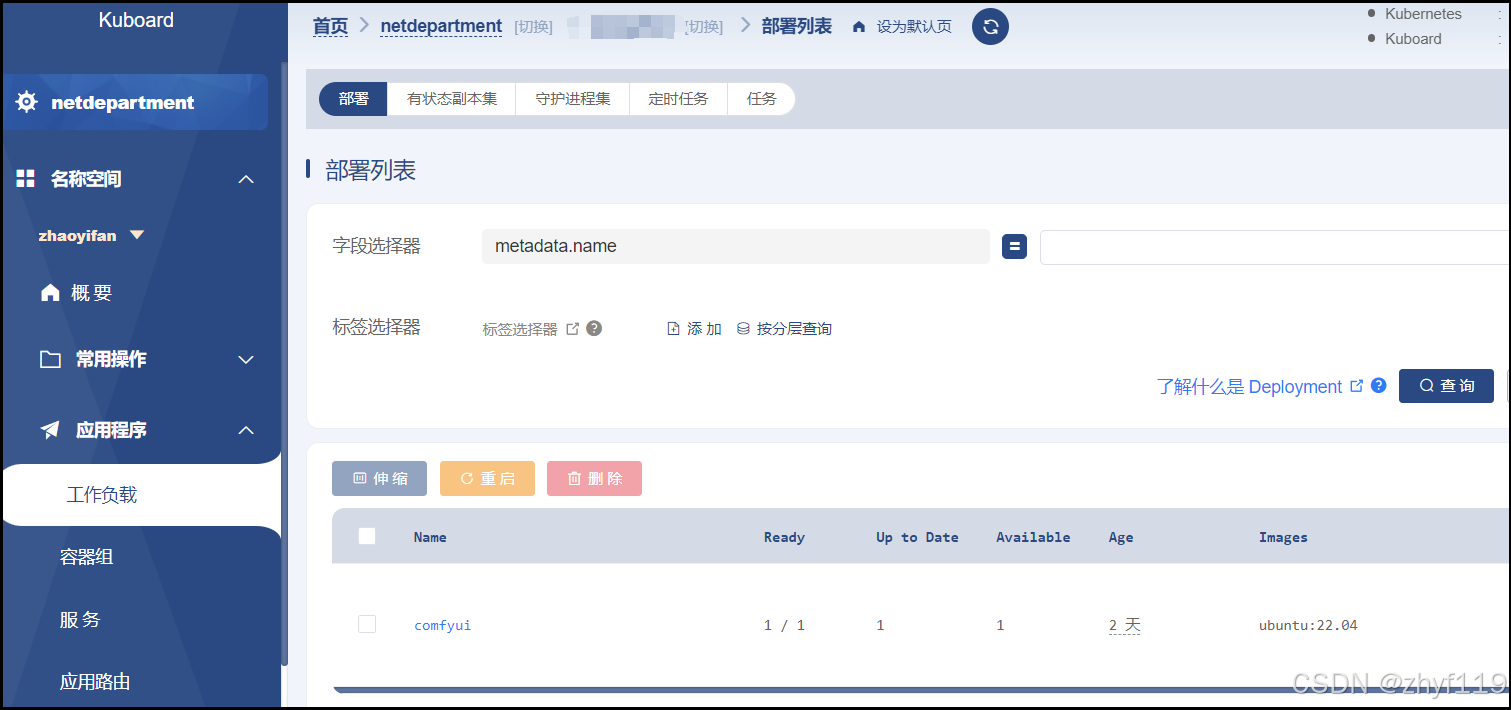This screenshot has width=1511, height=710.
Task: Click the help icon after Deployment link
Action: pyautogui.click(x=1379, y=385)
